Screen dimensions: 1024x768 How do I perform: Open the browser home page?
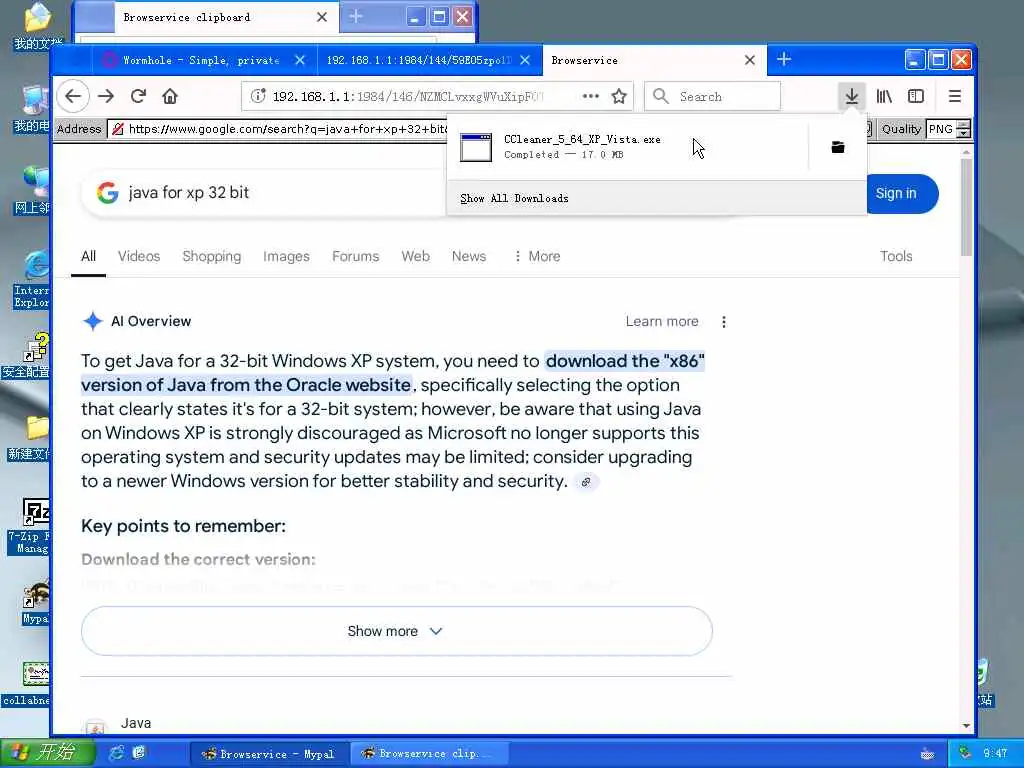coord(170,97)
